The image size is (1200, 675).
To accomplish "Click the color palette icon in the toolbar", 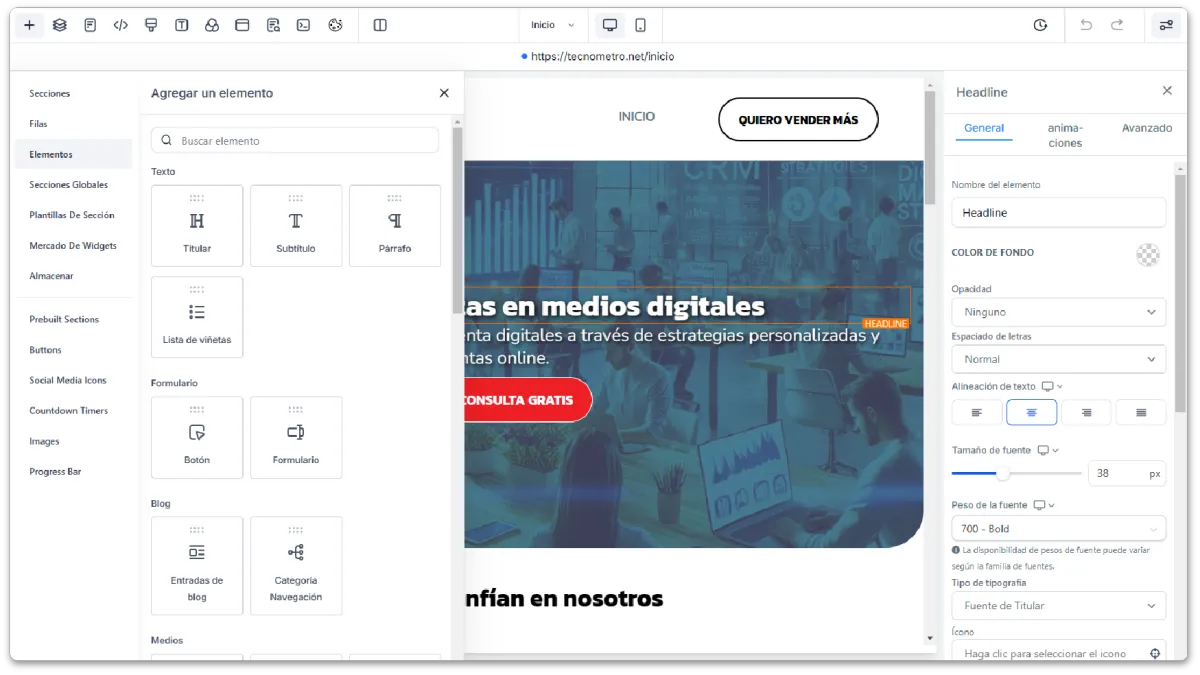I will pyautogui.click(x=336, y=25).
